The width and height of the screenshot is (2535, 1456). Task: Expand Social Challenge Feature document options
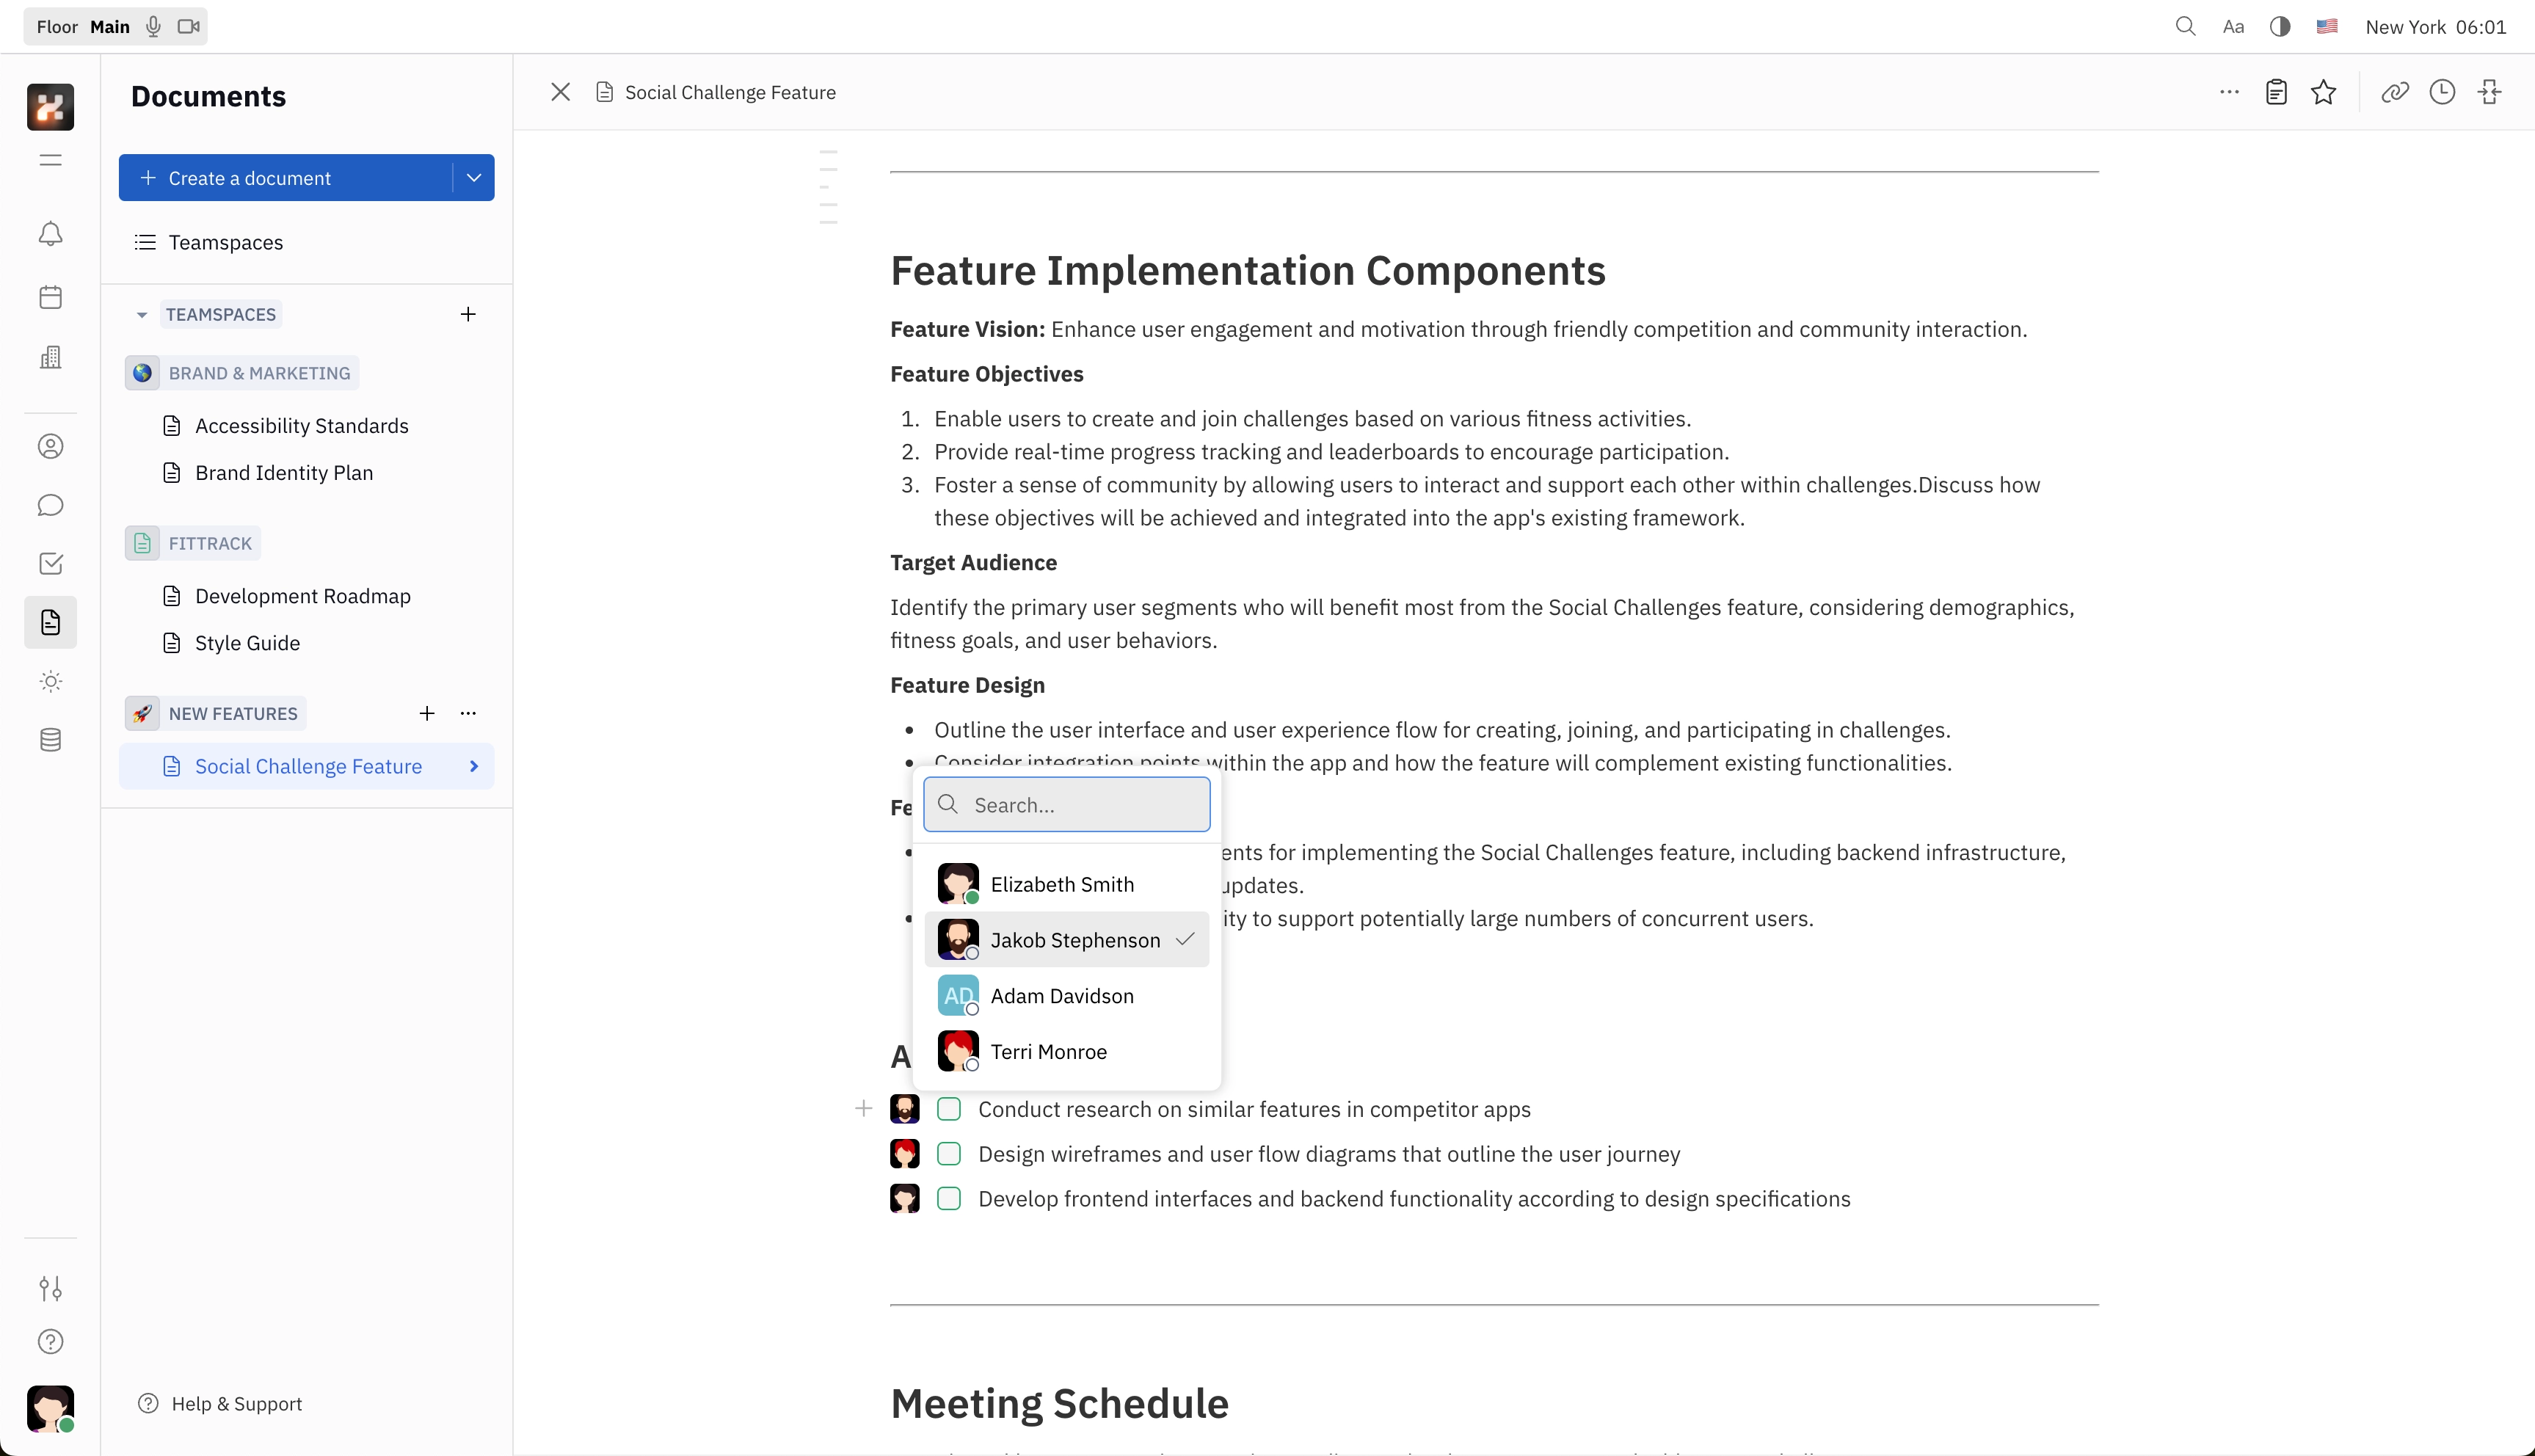473,766
